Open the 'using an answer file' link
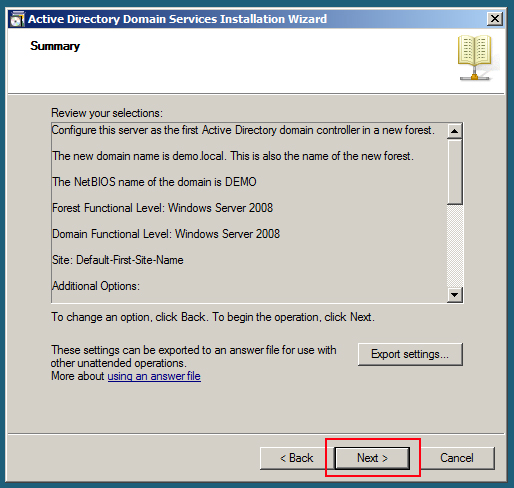This screenshot has height=488, width=514. [154, 376]
